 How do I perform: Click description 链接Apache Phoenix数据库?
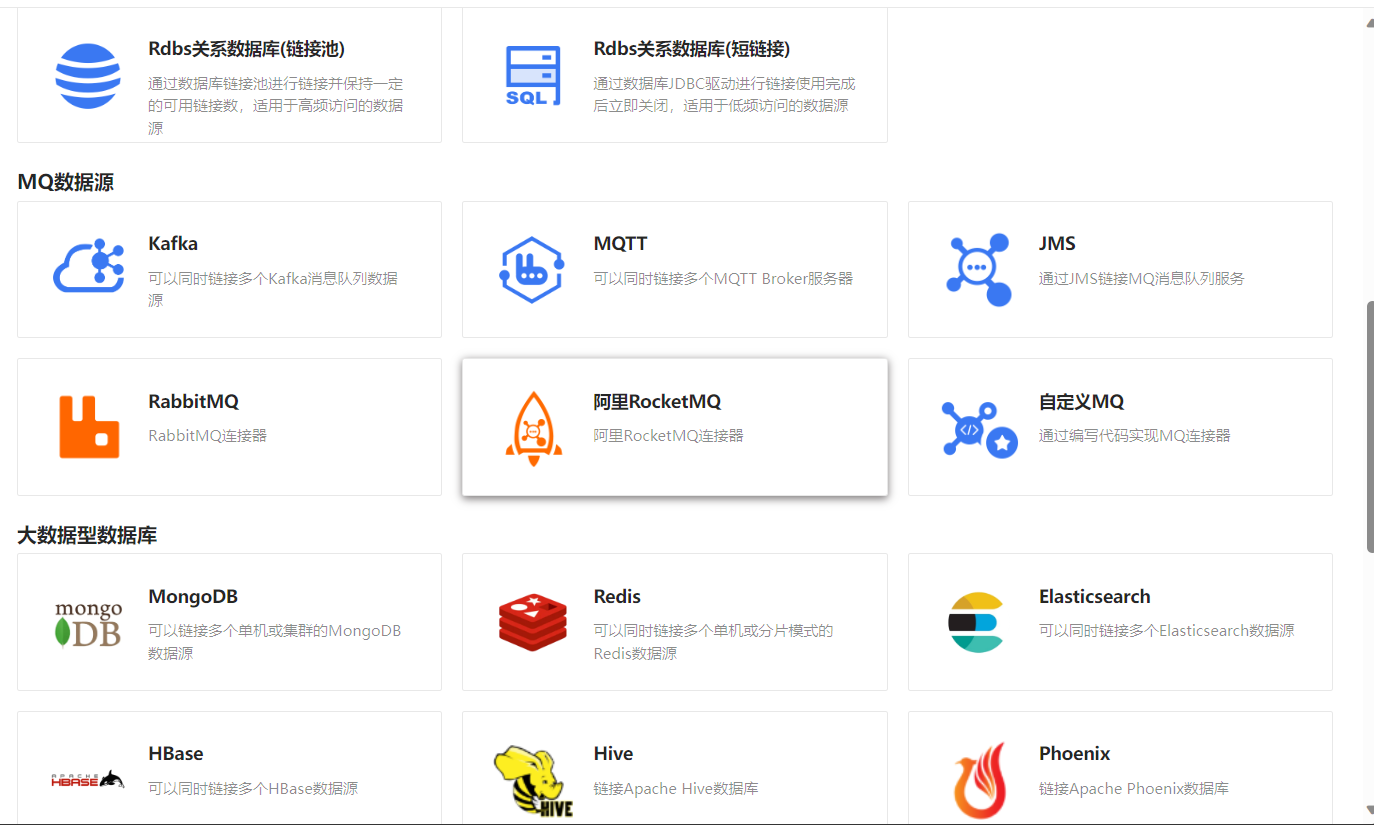pos(1134,789)
